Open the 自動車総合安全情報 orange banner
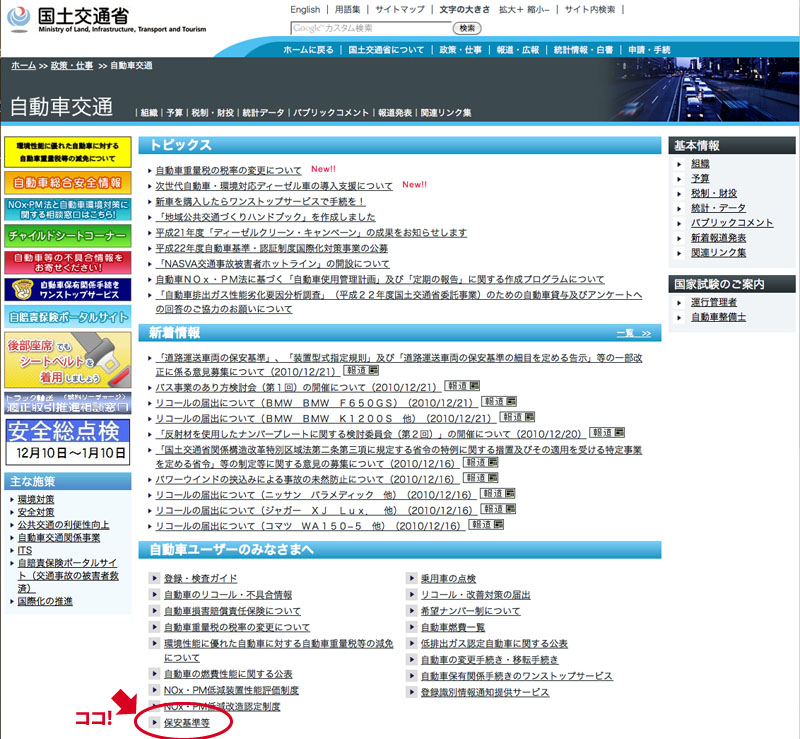This screenshot has height=739, width=800. (x=67, y=182)
